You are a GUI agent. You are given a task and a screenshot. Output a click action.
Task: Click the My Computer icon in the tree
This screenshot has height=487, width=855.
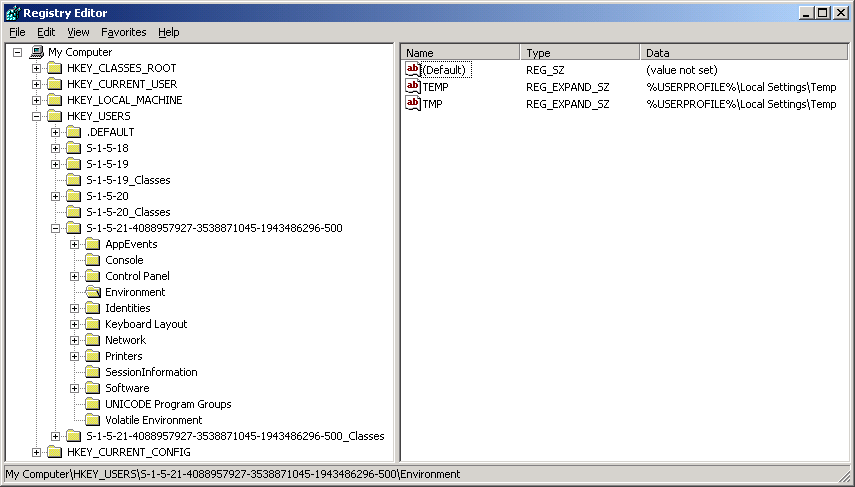click(37, 52)
